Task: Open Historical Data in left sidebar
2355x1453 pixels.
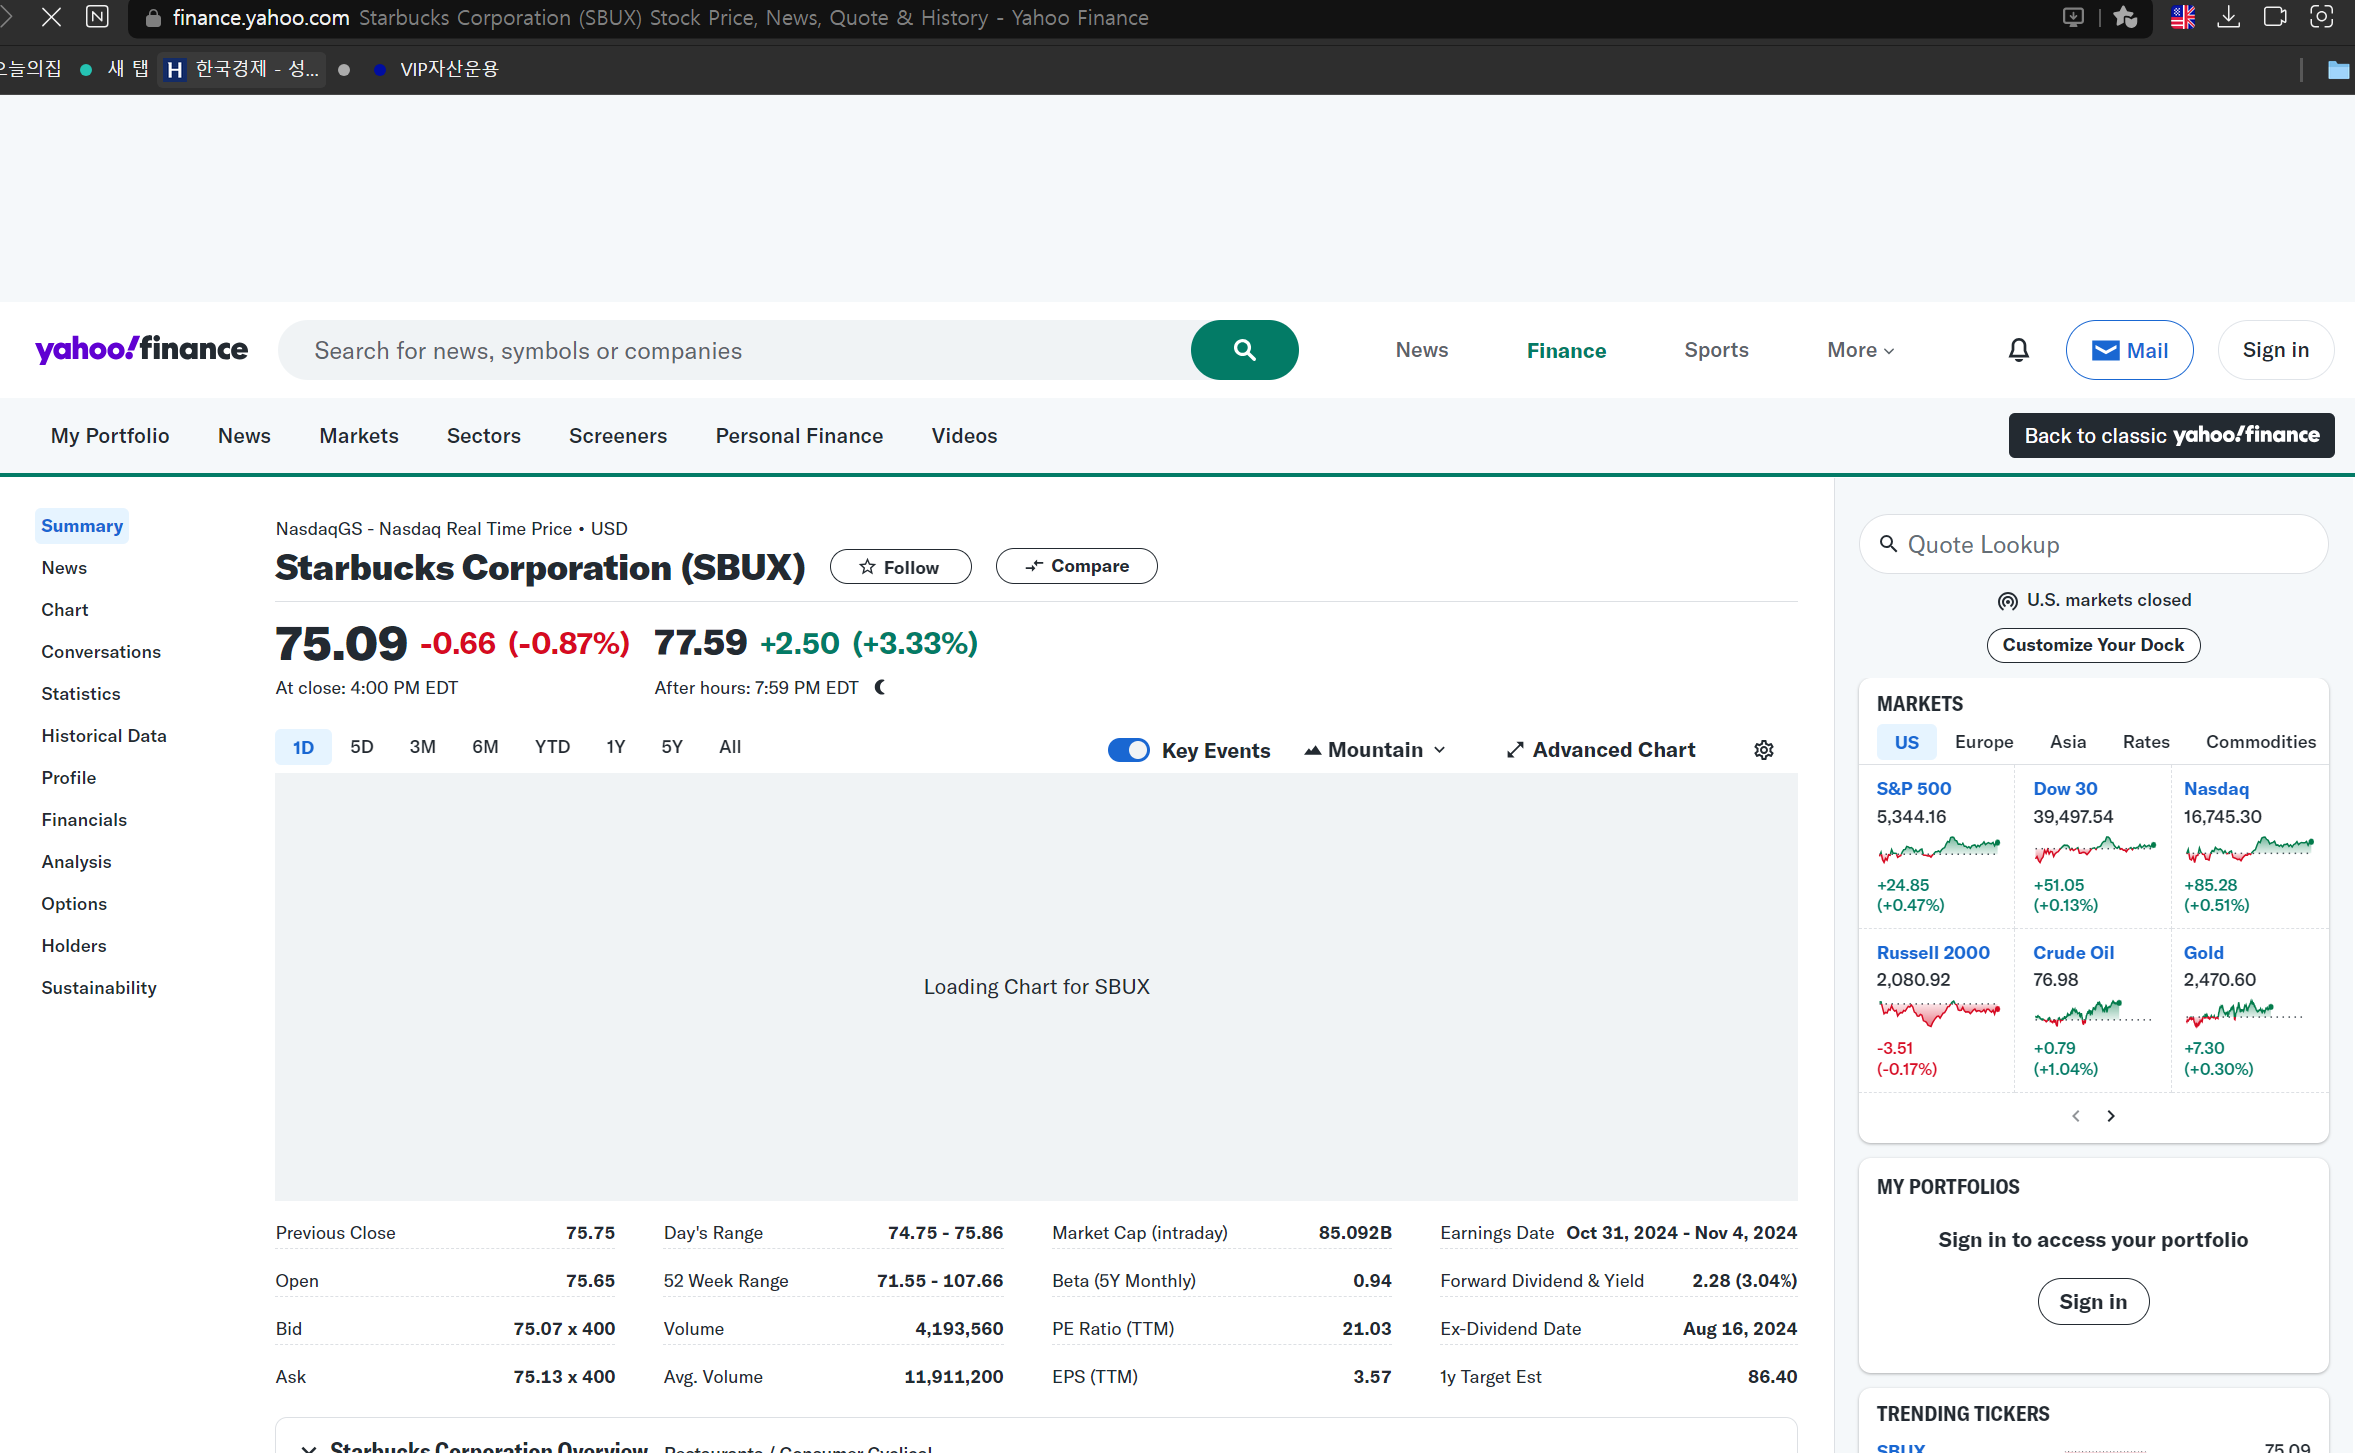Action: coord(104,736)
